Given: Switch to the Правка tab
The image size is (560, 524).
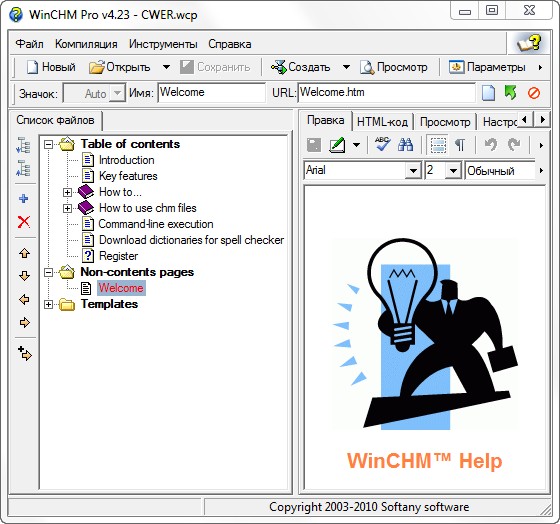Looking at the screenshot, I should point(325,120).
